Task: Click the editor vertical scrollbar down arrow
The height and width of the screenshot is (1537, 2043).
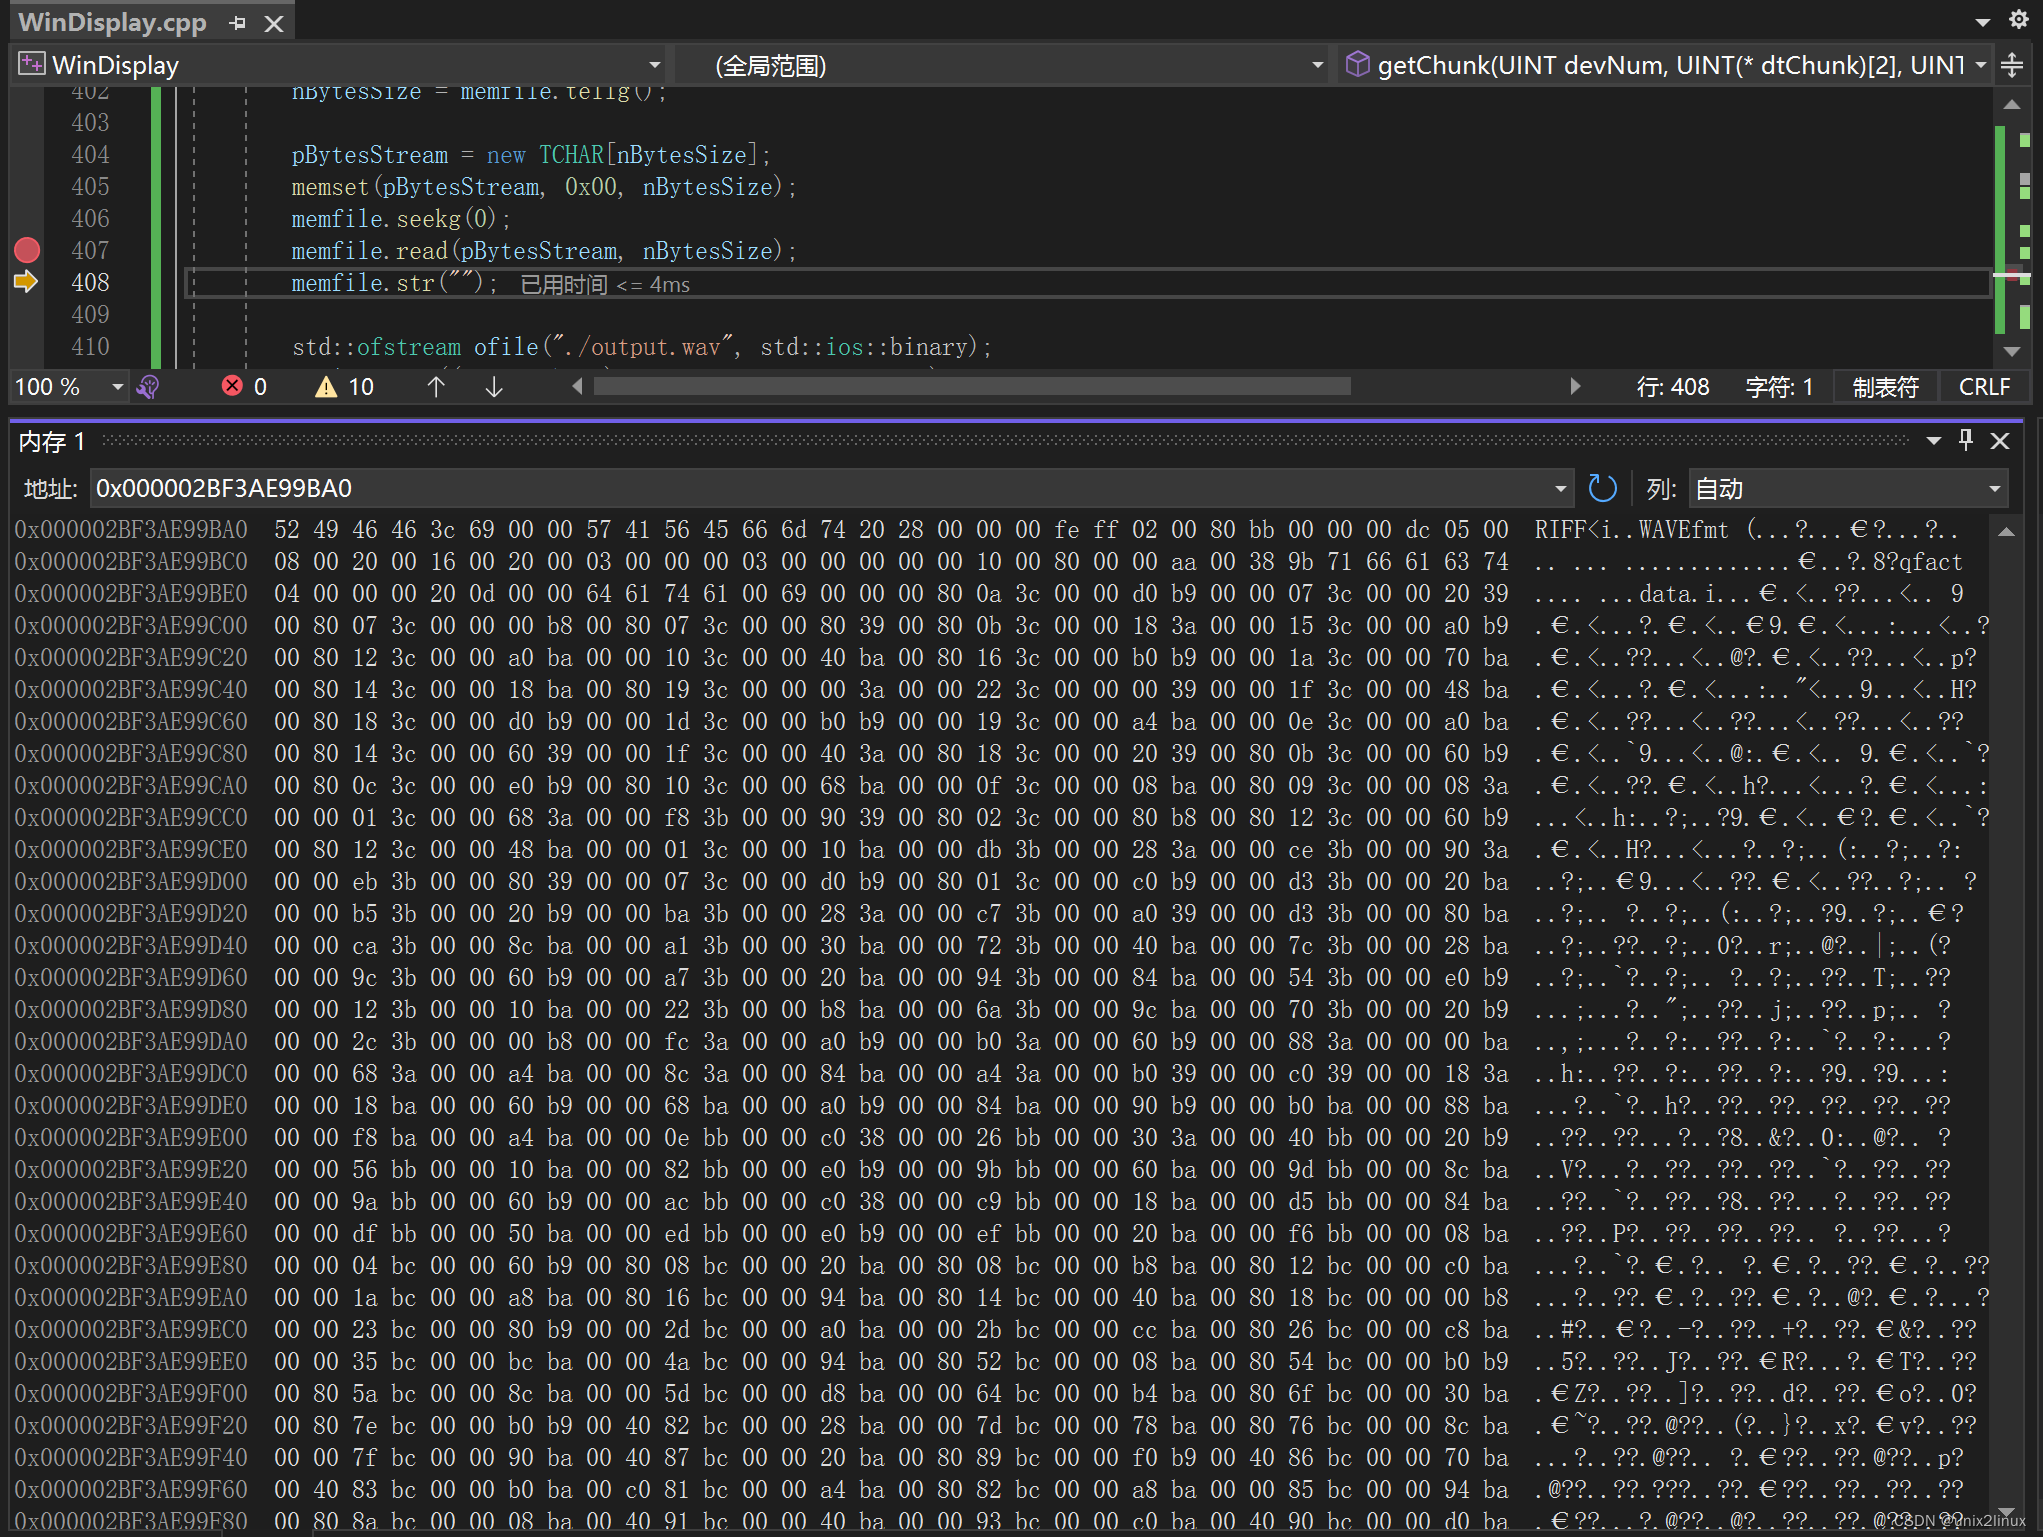Action: click(2012, 352)
